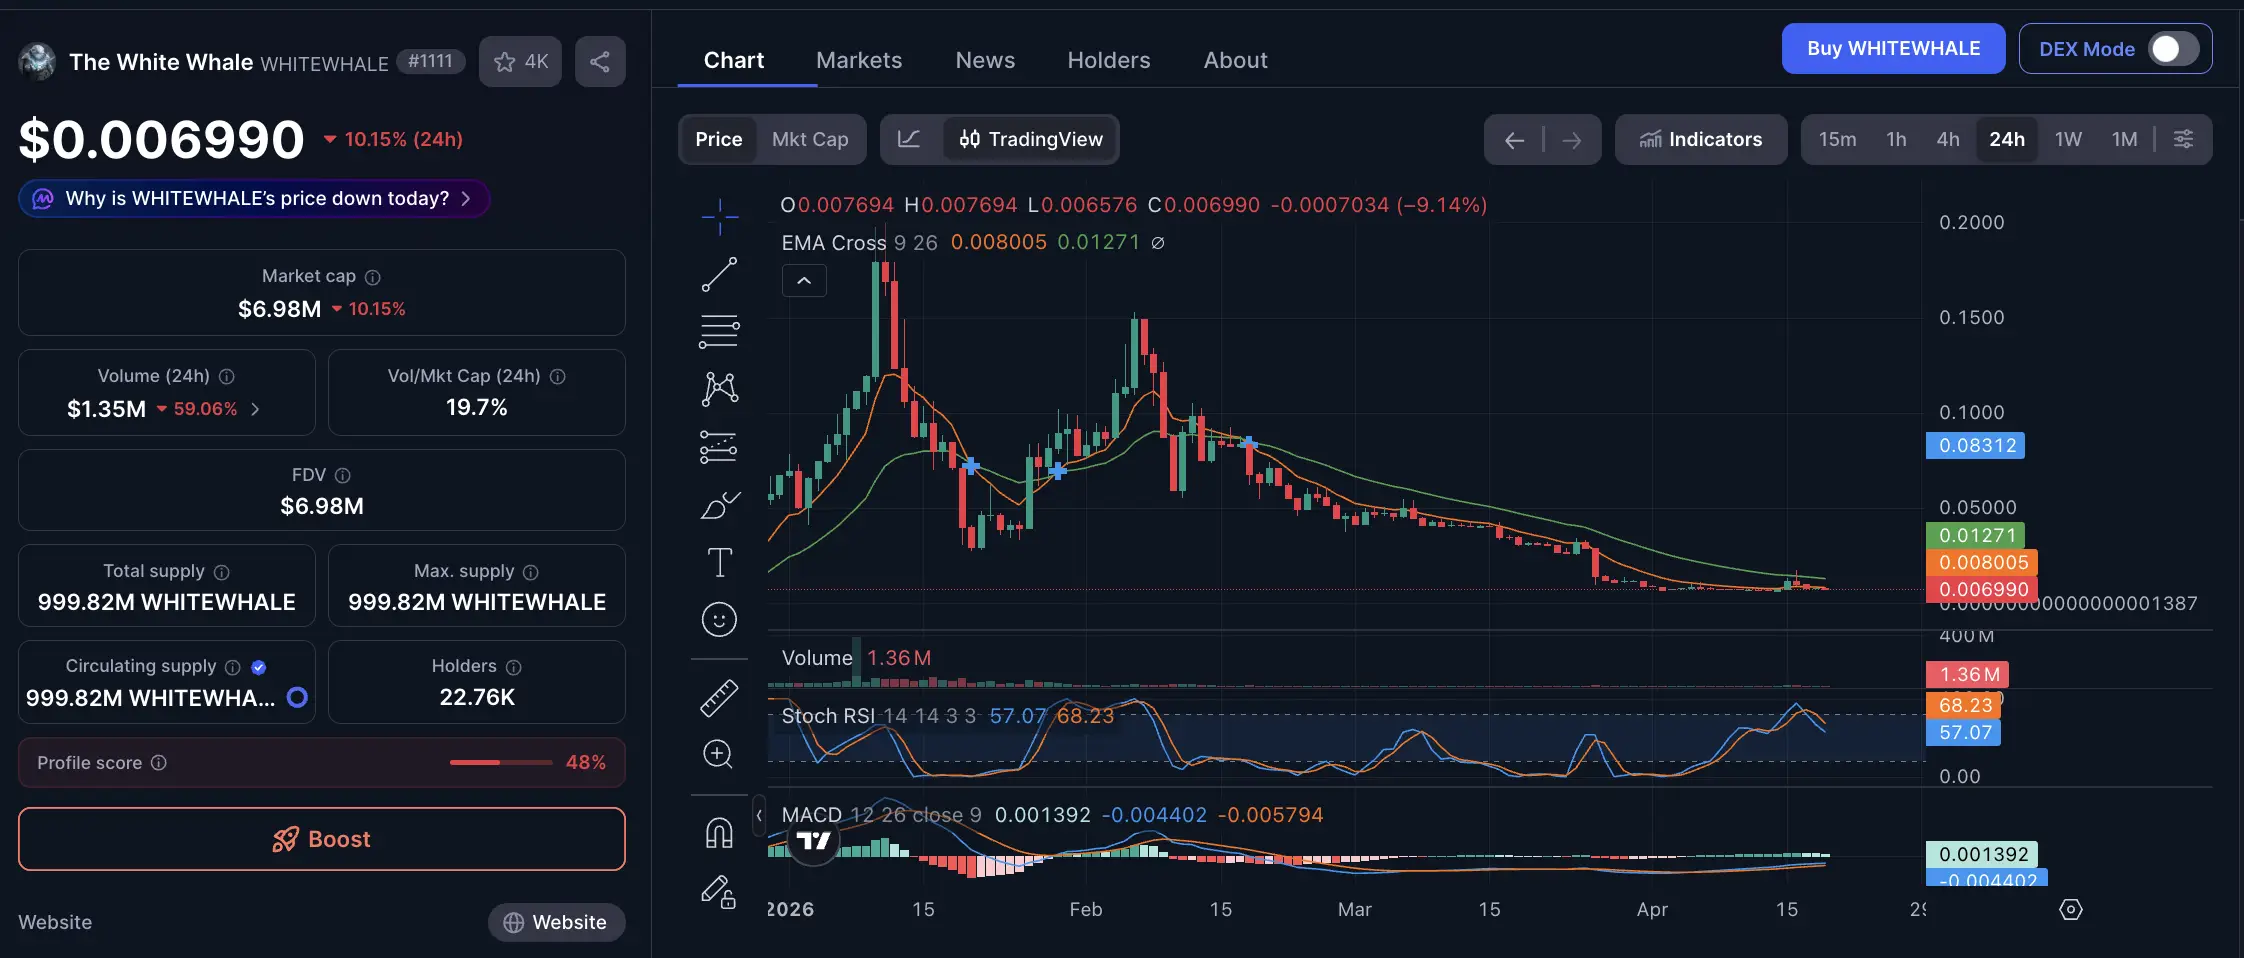Image resolution: width=2244 pixels, height=958 pixels.
Task: Select the crosshair cursor tool
Action: 719,215
